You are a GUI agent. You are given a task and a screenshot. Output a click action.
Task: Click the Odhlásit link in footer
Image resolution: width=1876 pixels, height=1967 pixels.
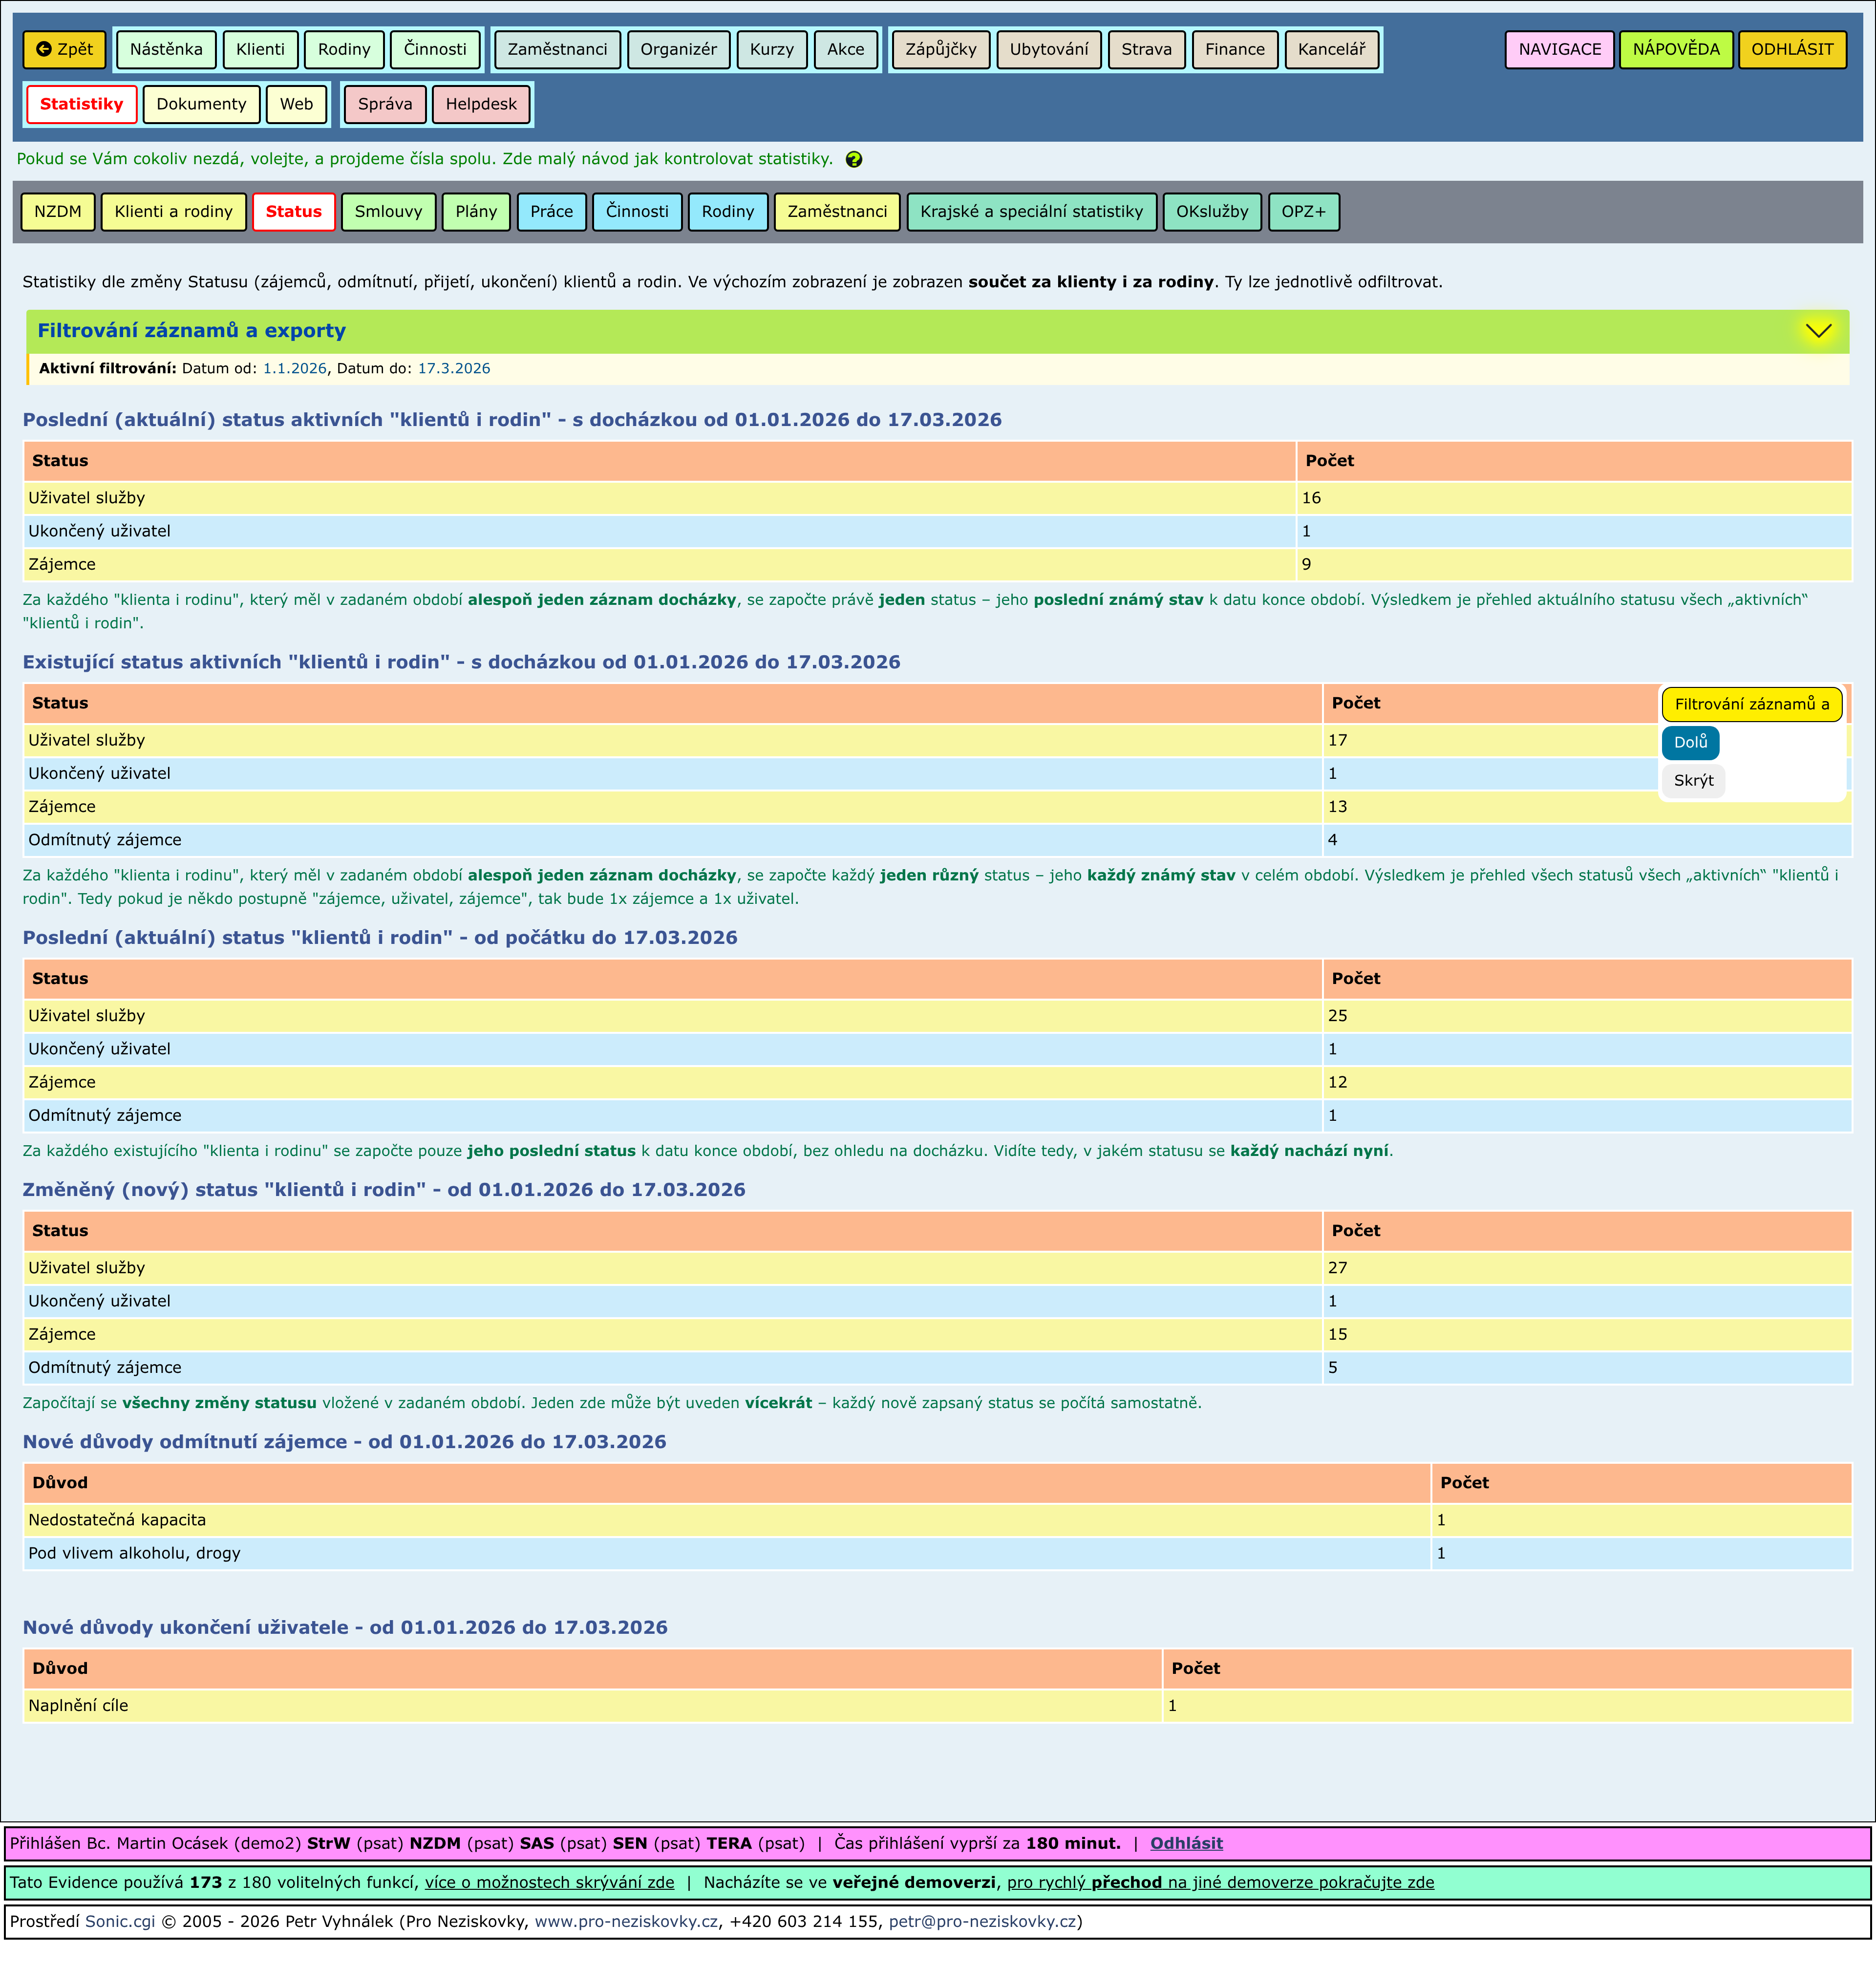click(1185, 1843)
